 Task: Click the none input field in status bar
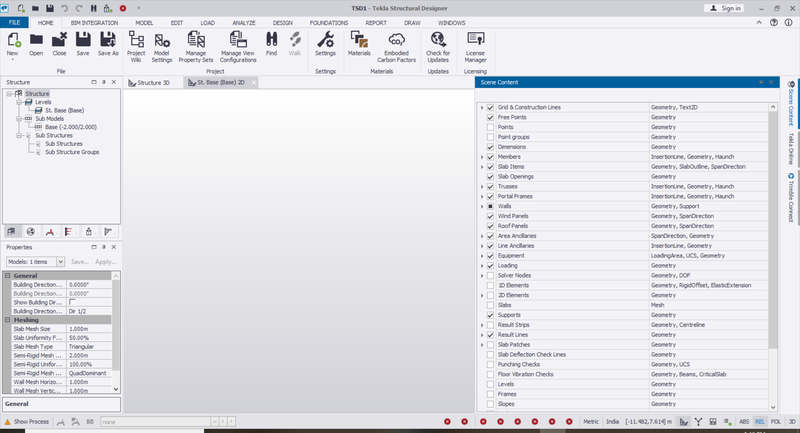(x=156, y=422)
